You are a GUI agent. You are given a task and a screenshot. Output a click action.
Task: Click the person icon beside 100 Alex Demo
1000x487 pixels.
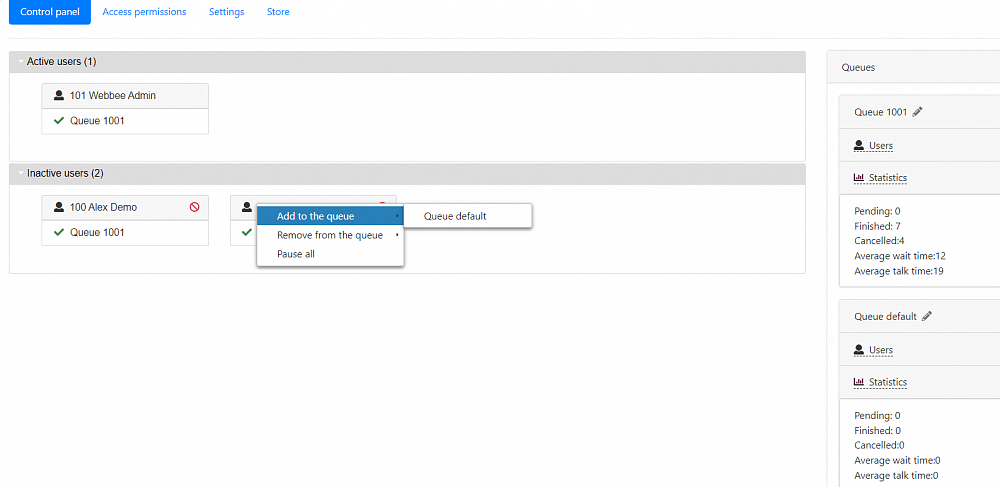[x=59, y=207]
